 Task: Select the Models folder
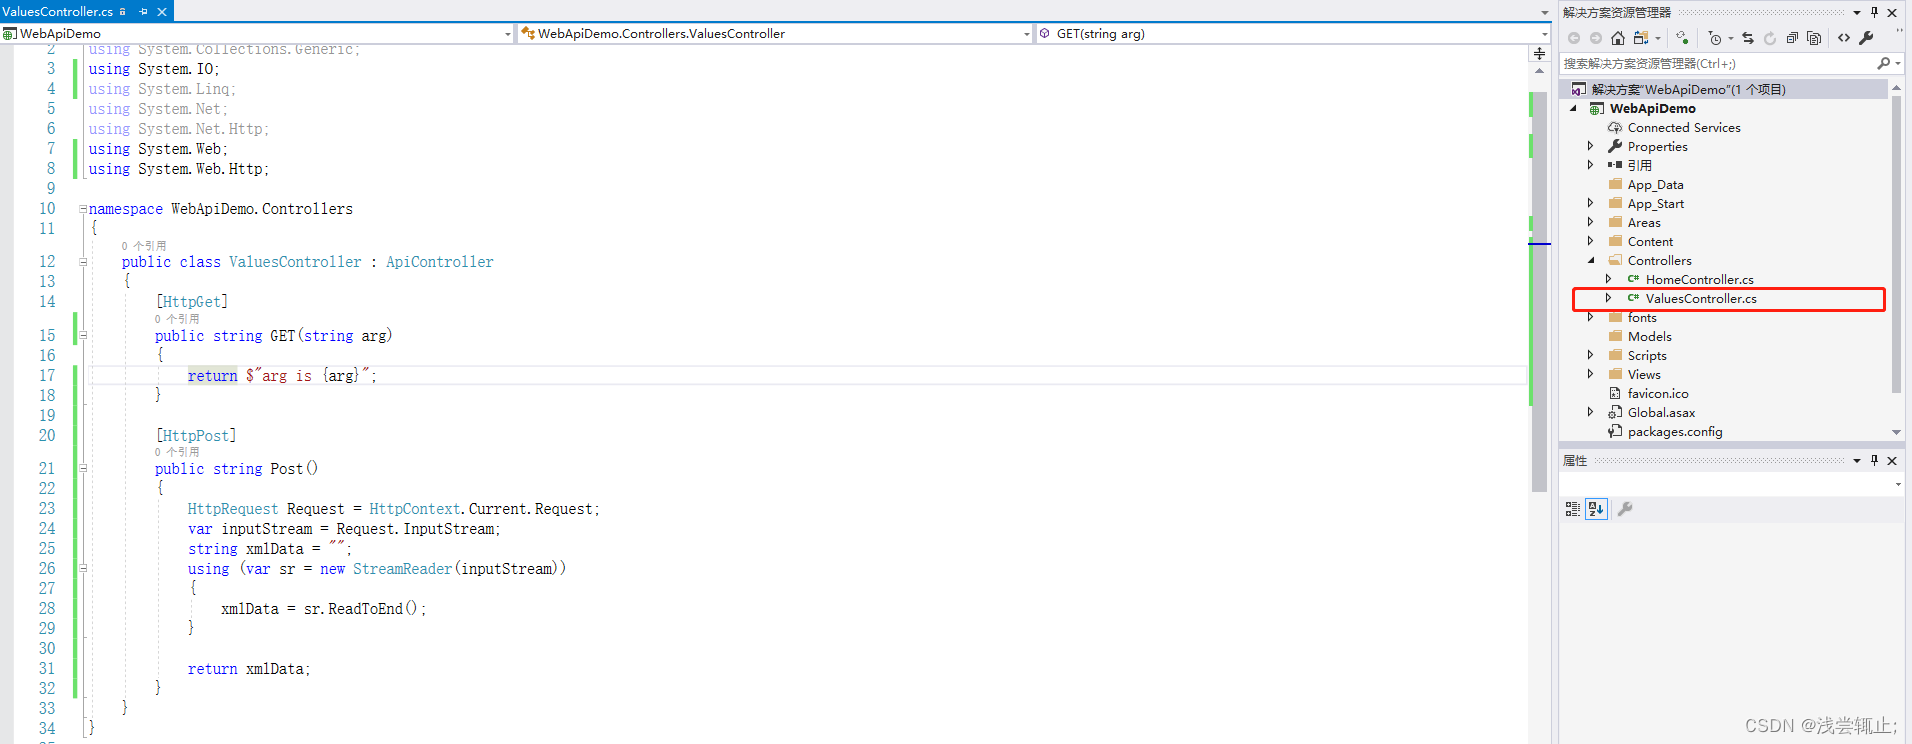click(1649, 336)
